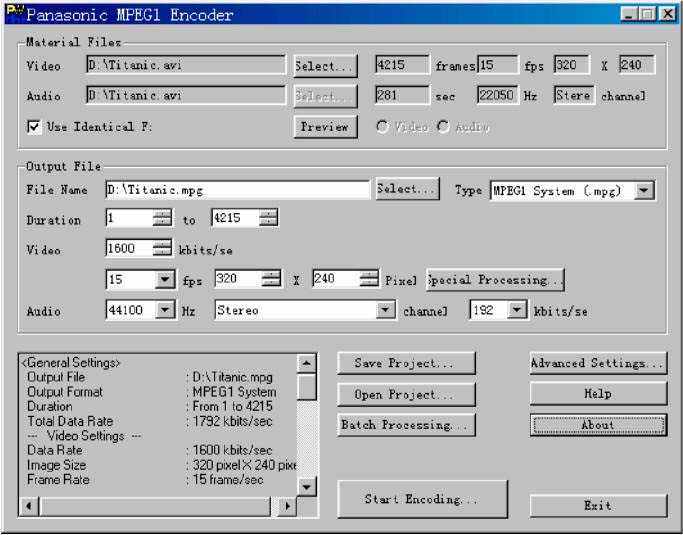Viewport: 683px width, 535px height.
Task: Click Start Encoding button
Action: coord(422,499)
